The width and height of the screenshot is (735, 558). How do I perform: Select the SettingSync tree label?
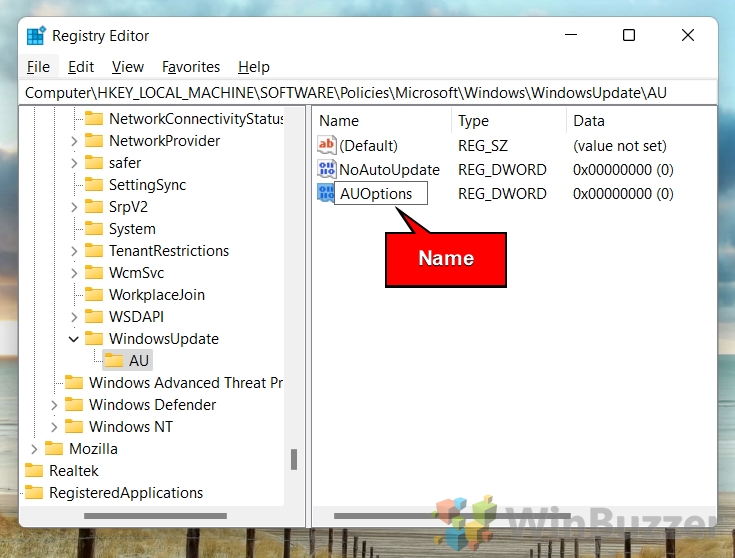[x=147, y=185]
